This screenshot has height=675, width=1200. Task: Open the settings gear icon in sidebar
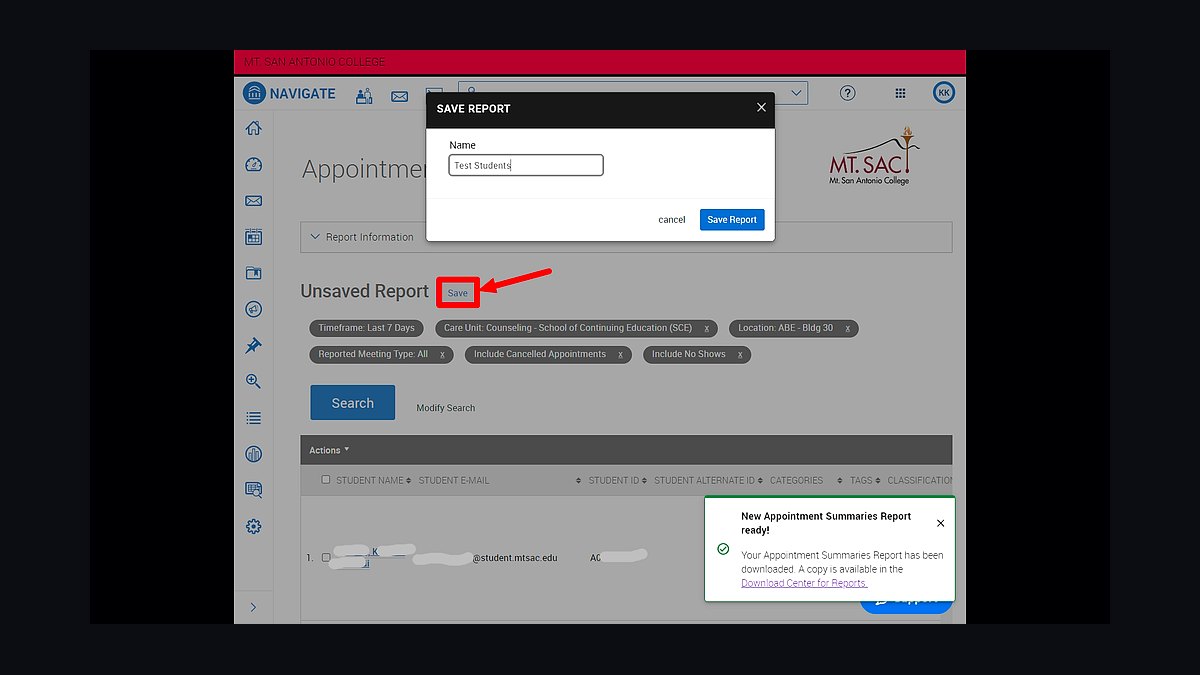click(x=253, y=526)
